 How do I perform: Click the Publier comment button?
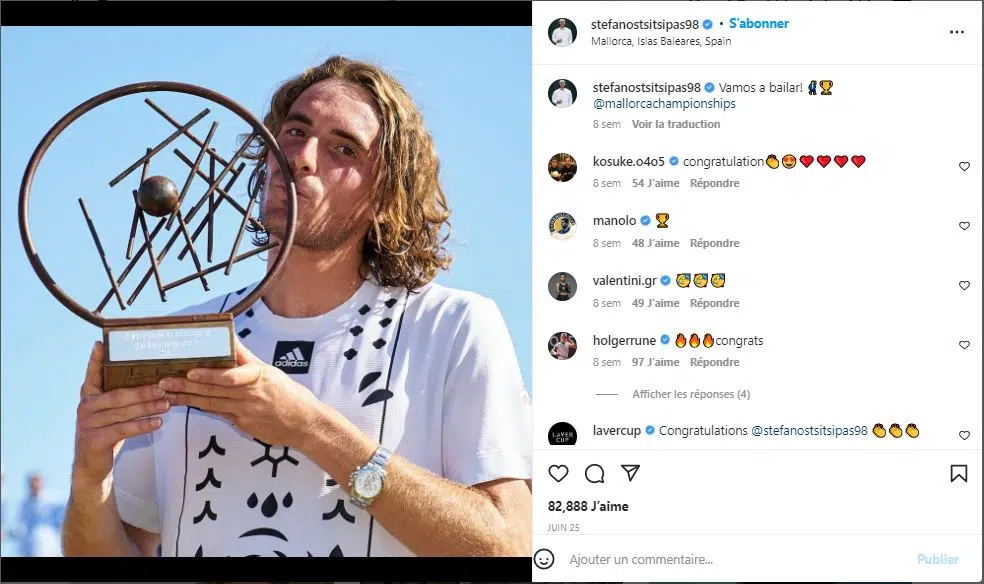[x=938, y=559]
